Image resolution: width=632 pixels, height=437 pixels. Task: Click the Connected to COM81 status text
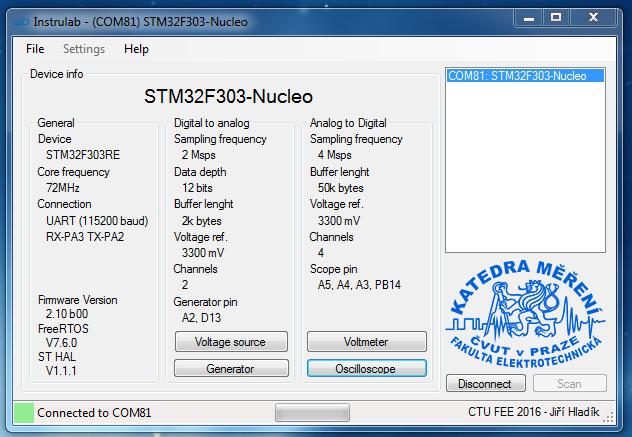pos(94,413)
